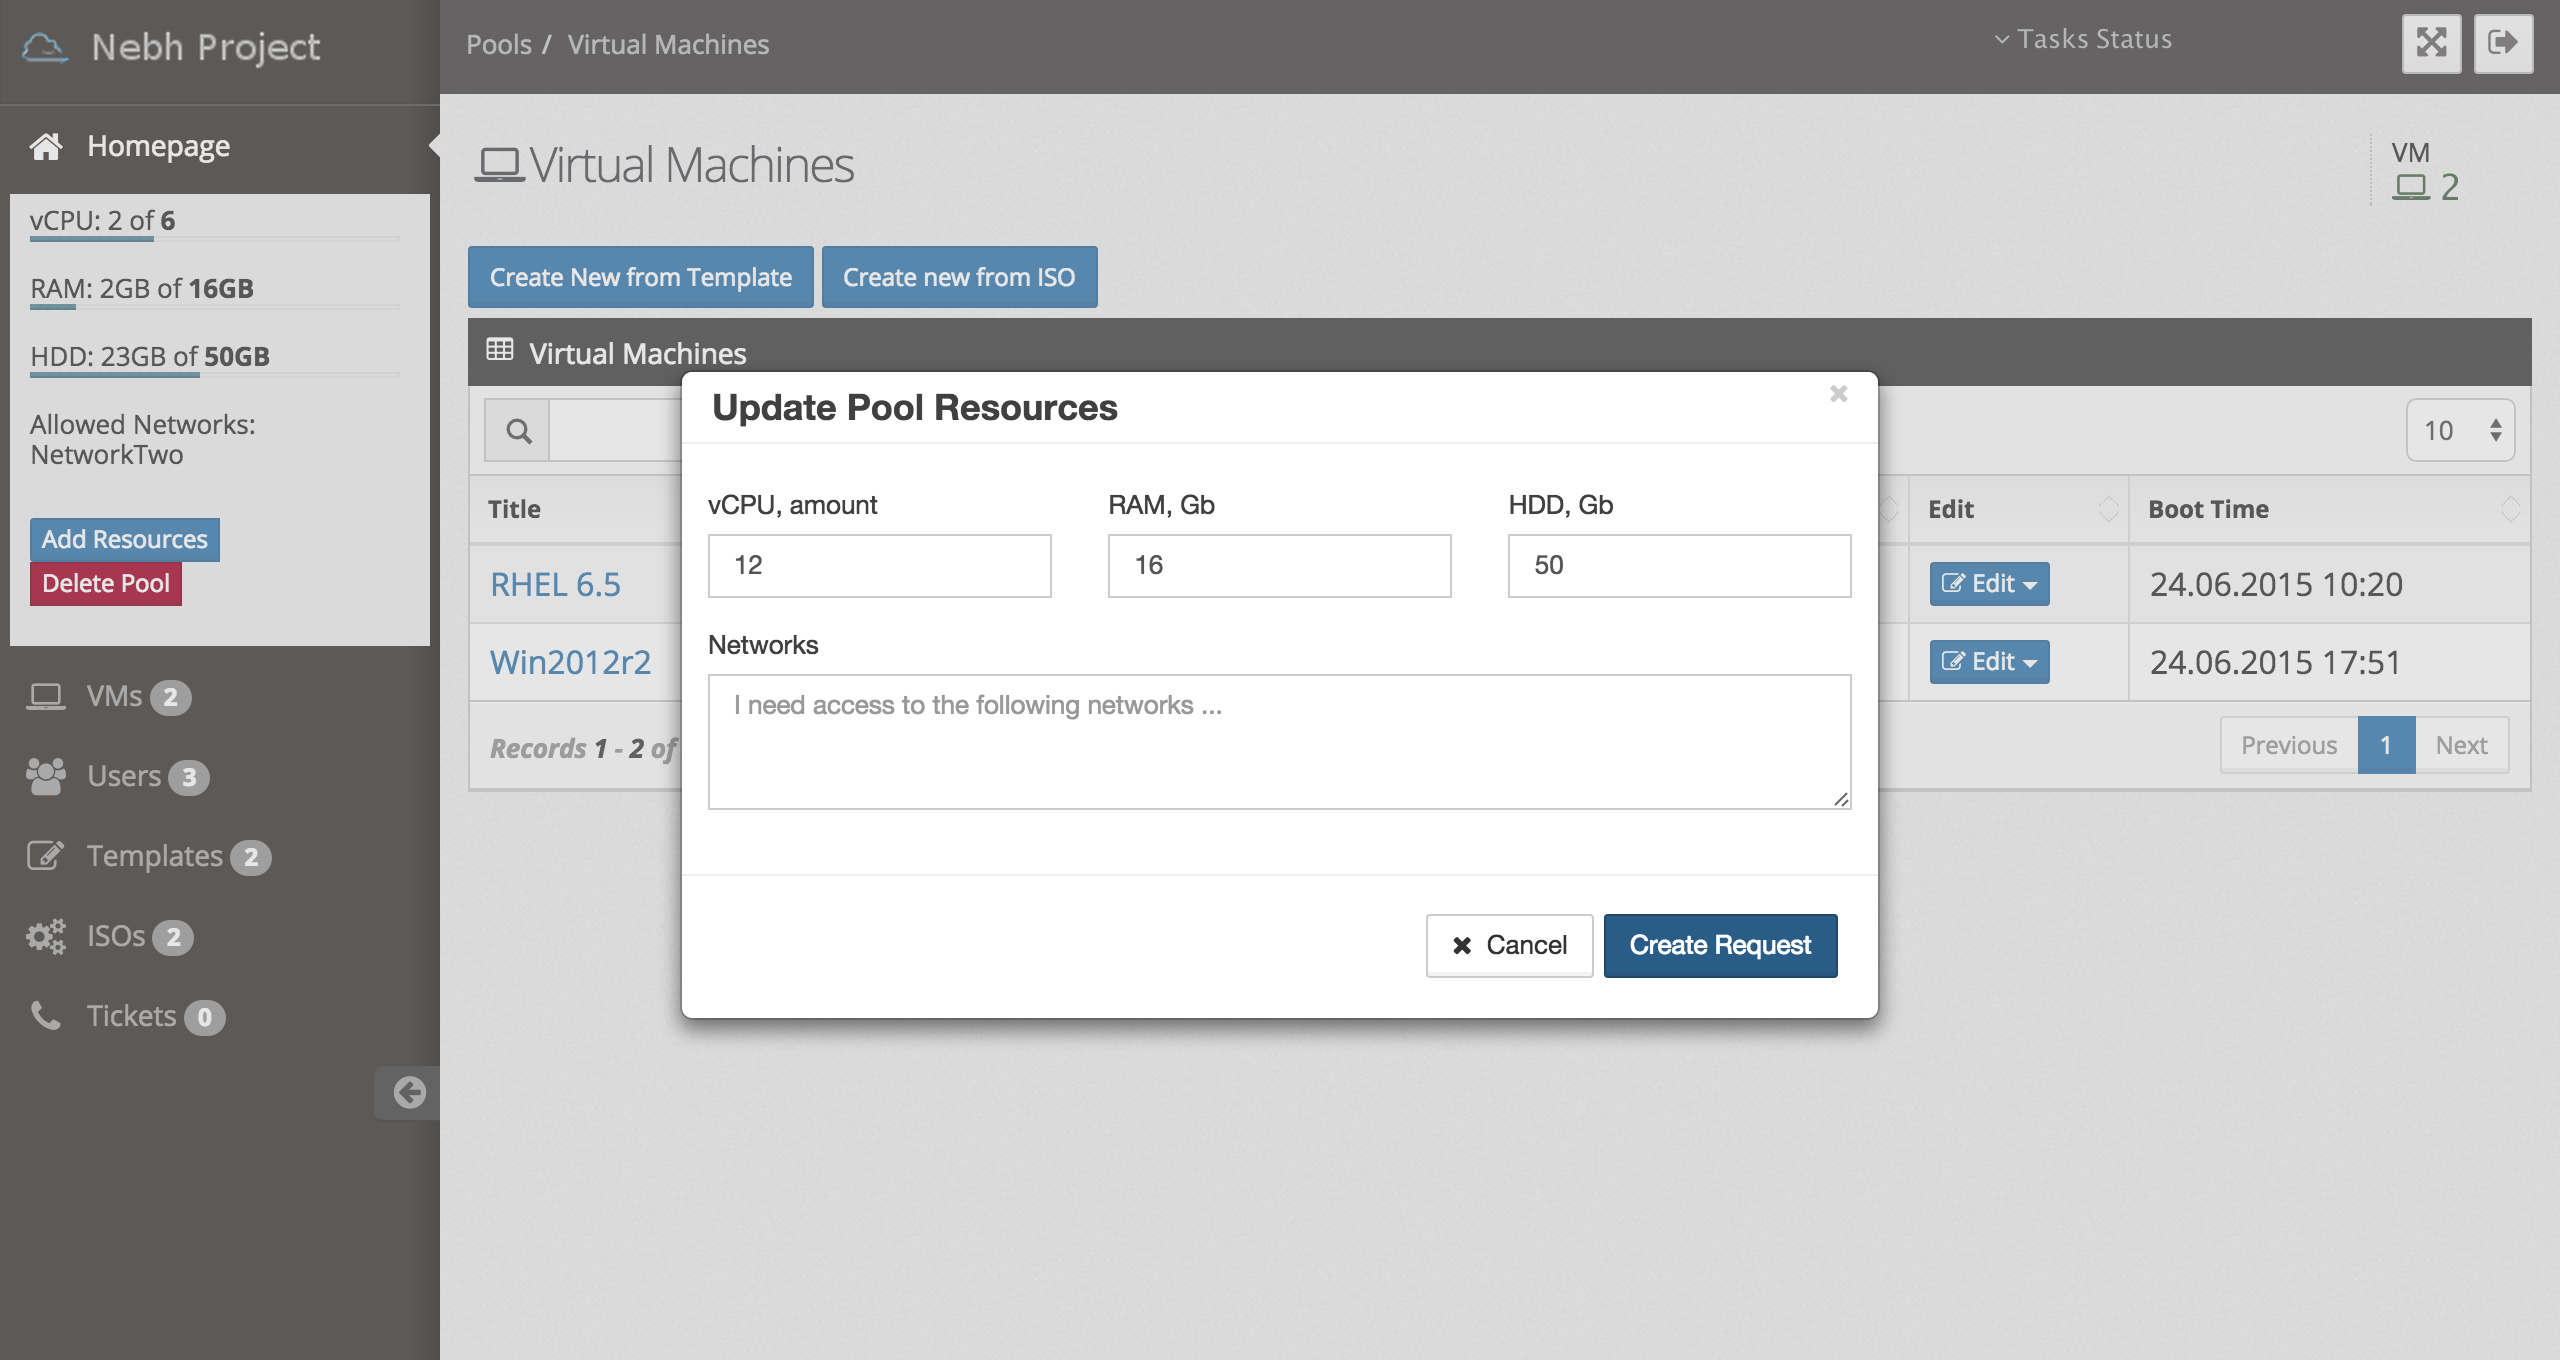Focus the vCPU amount input field

point(879,566)
